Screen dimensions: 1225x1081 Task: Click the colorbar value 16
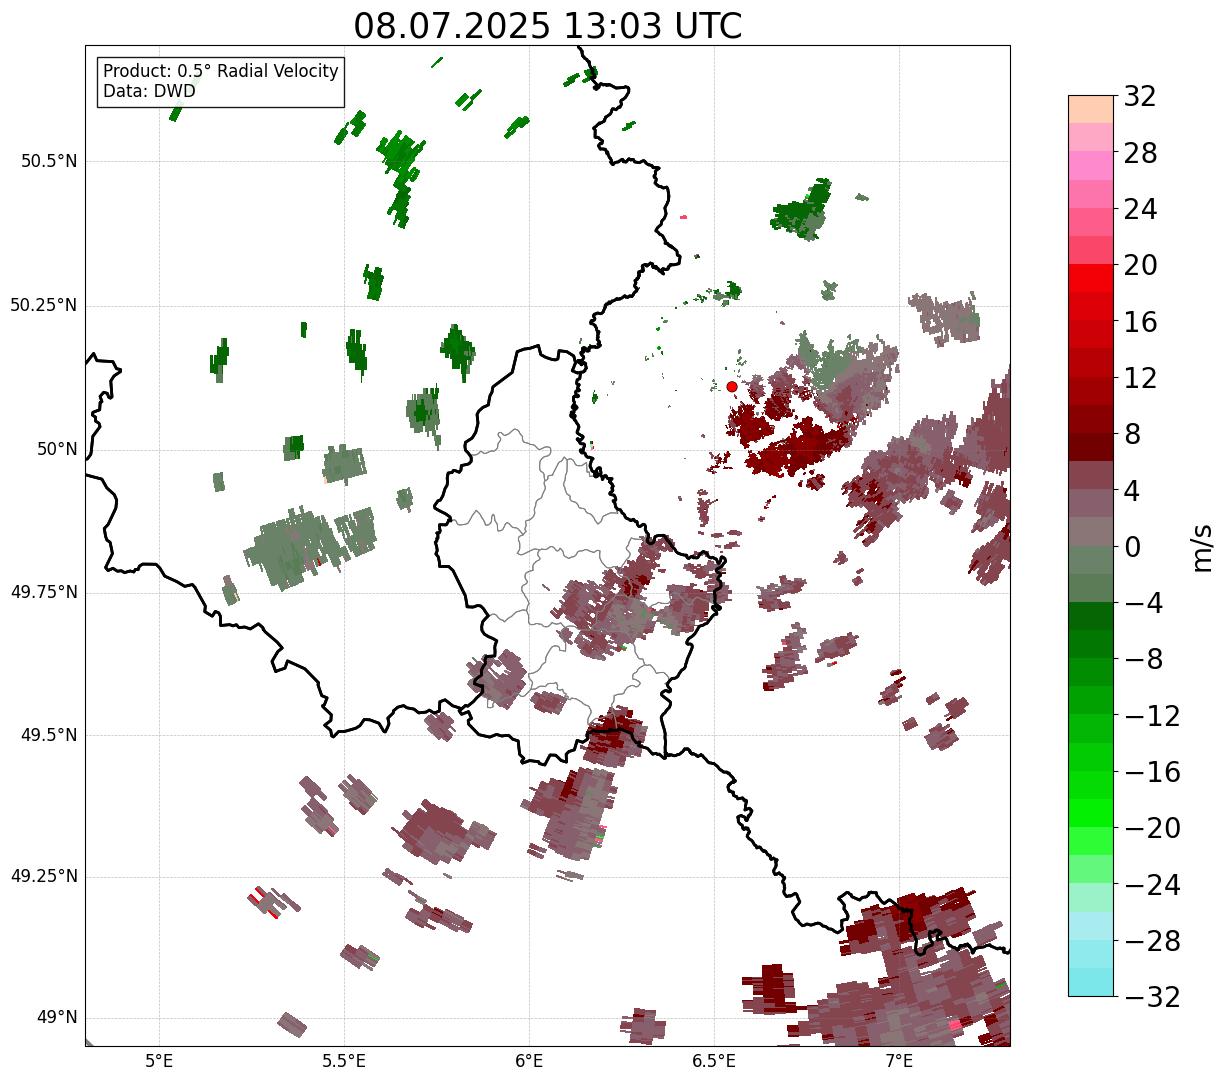(x=1140, y=322)
